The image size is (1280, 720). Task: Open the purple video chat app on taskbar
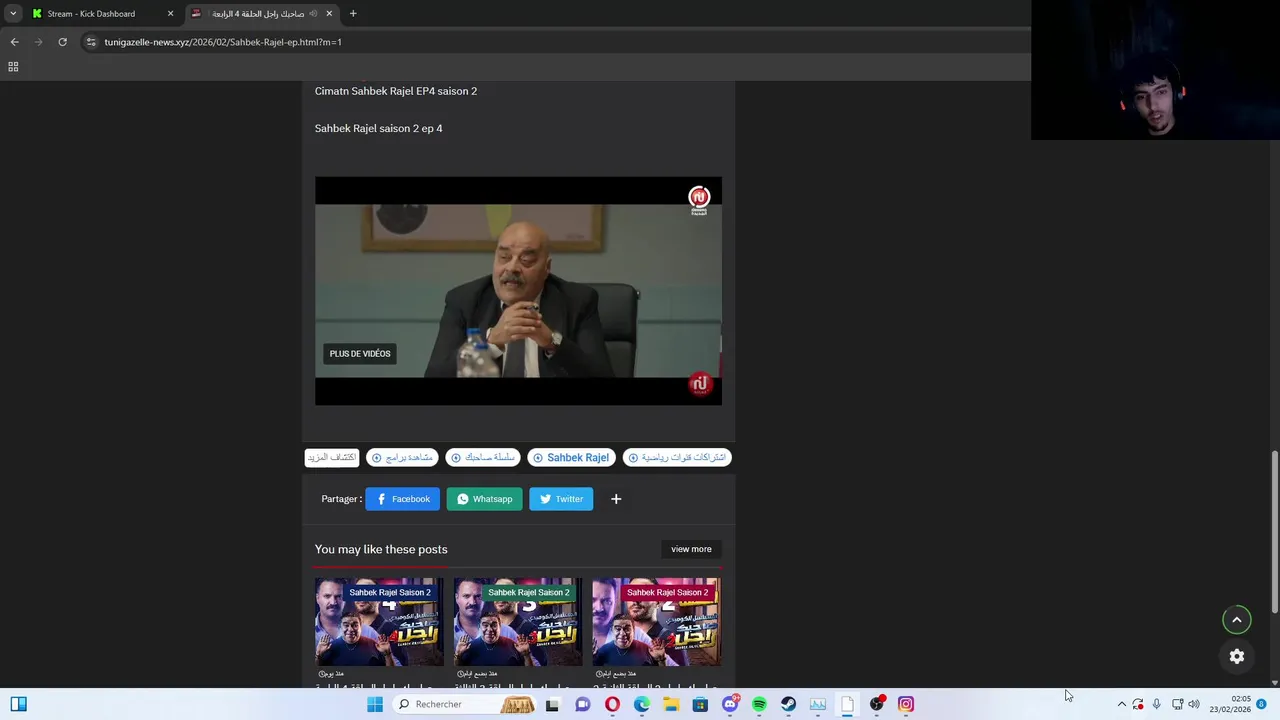pyautogui.click(x=582, y=704)
